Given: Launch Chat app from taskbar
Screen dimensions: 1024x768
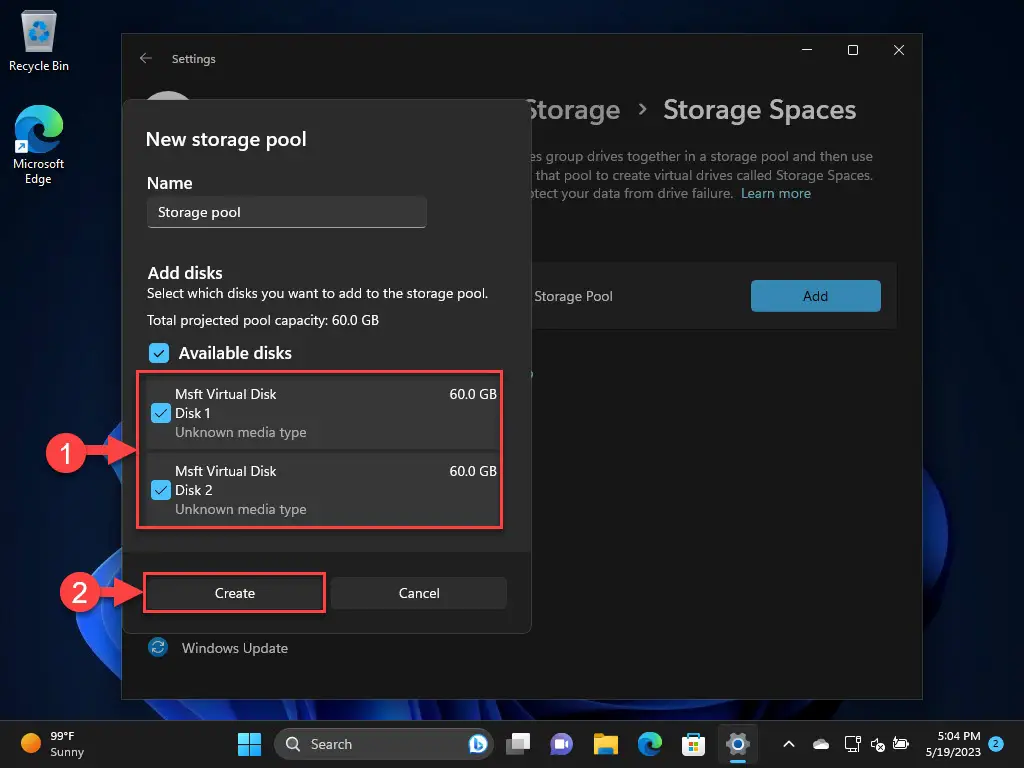Looking at the screenshot, I should (x=562, y=744).
